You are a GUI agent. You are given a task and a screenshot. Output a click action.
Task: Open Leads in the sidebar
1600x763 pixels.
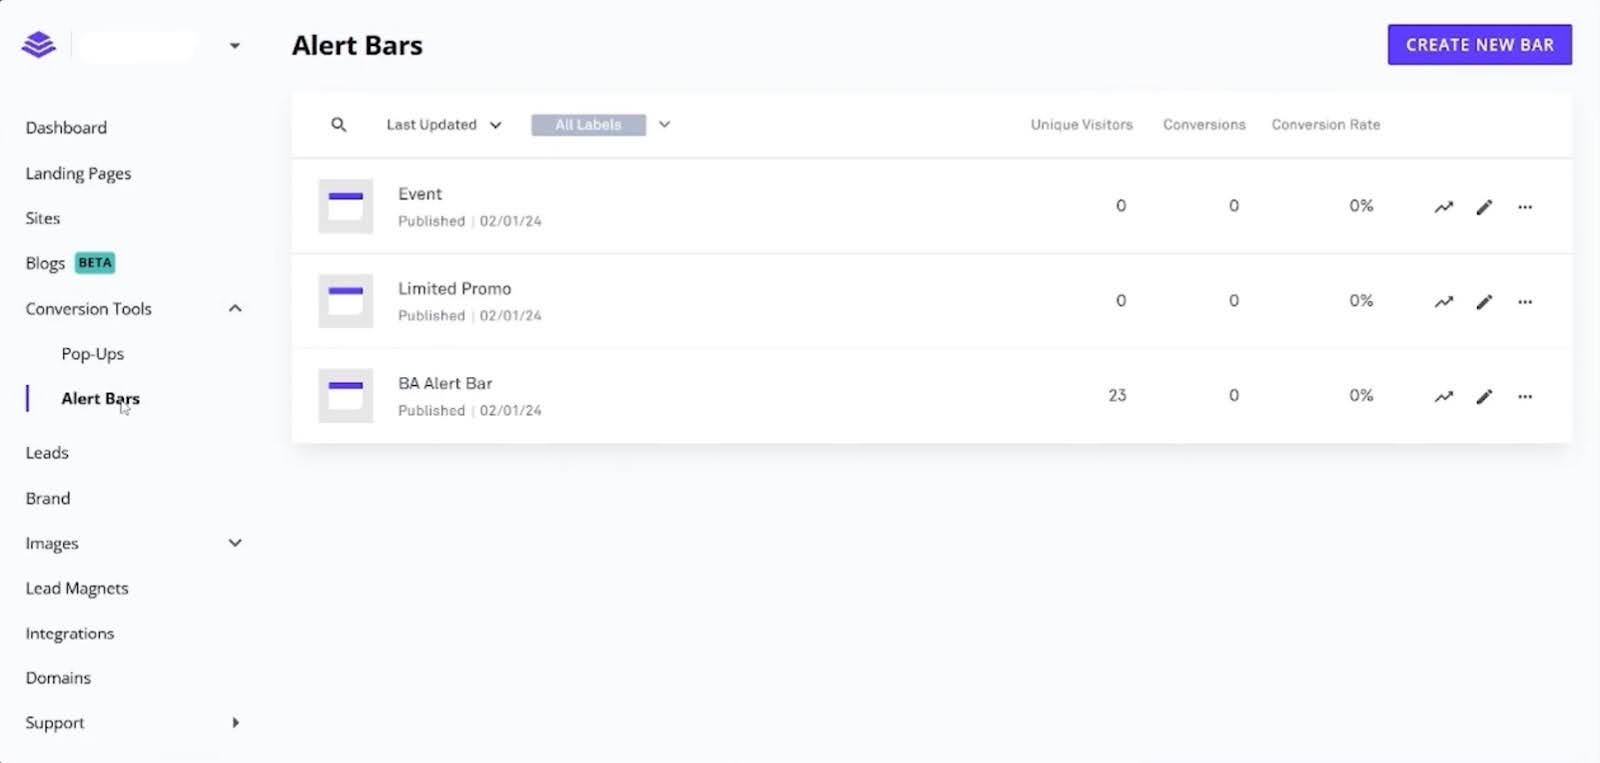(x=47, y=453)
